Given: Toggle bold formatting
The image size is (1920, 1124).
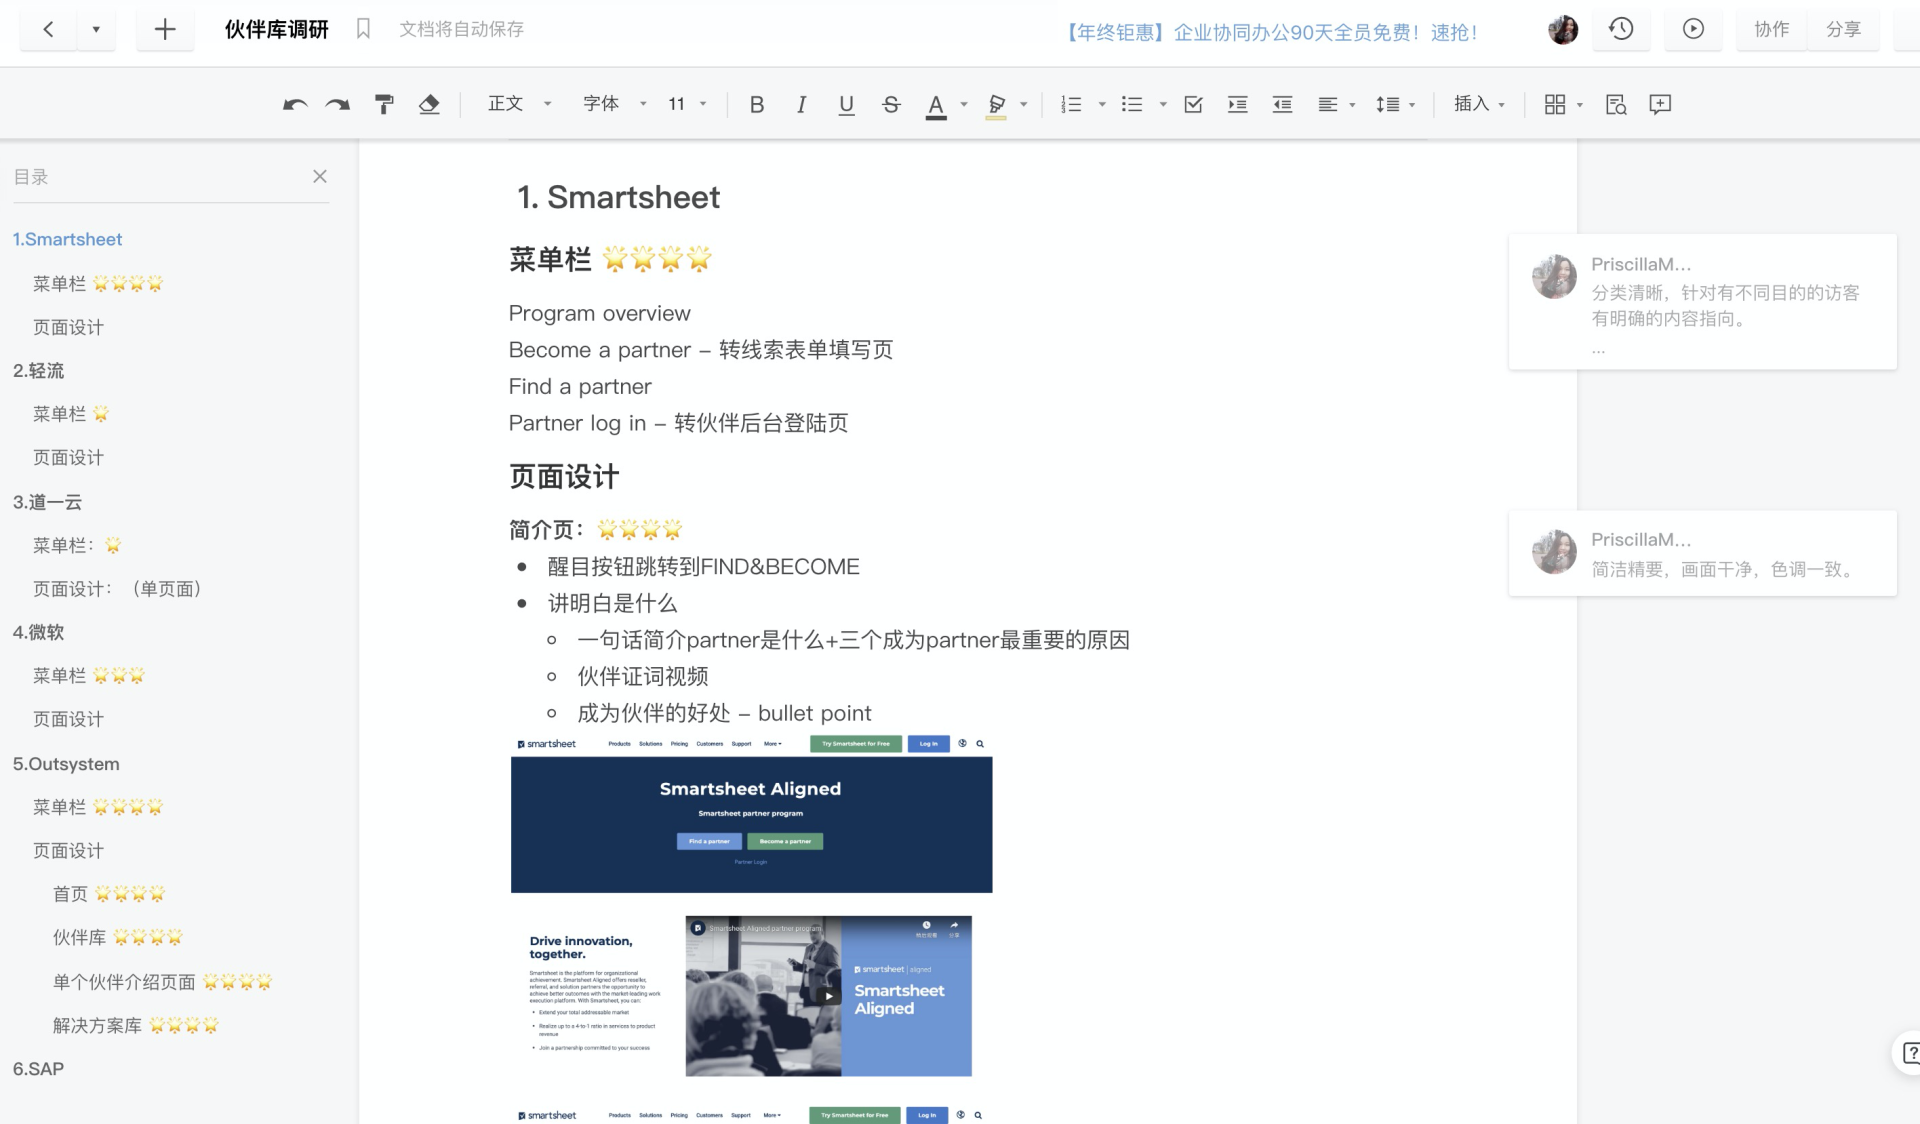Looking at the screenshot, I should (x=756, y=104).
